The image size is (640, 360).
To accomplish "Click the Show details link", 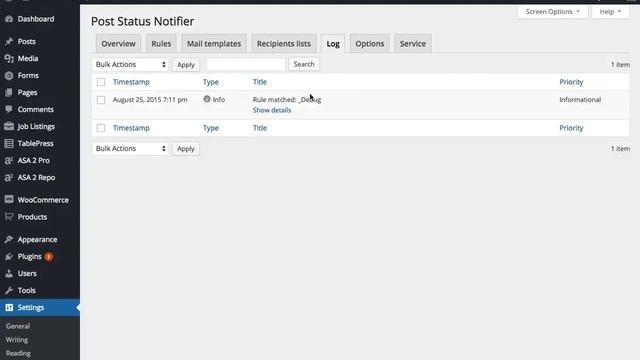I will [272, 110].
